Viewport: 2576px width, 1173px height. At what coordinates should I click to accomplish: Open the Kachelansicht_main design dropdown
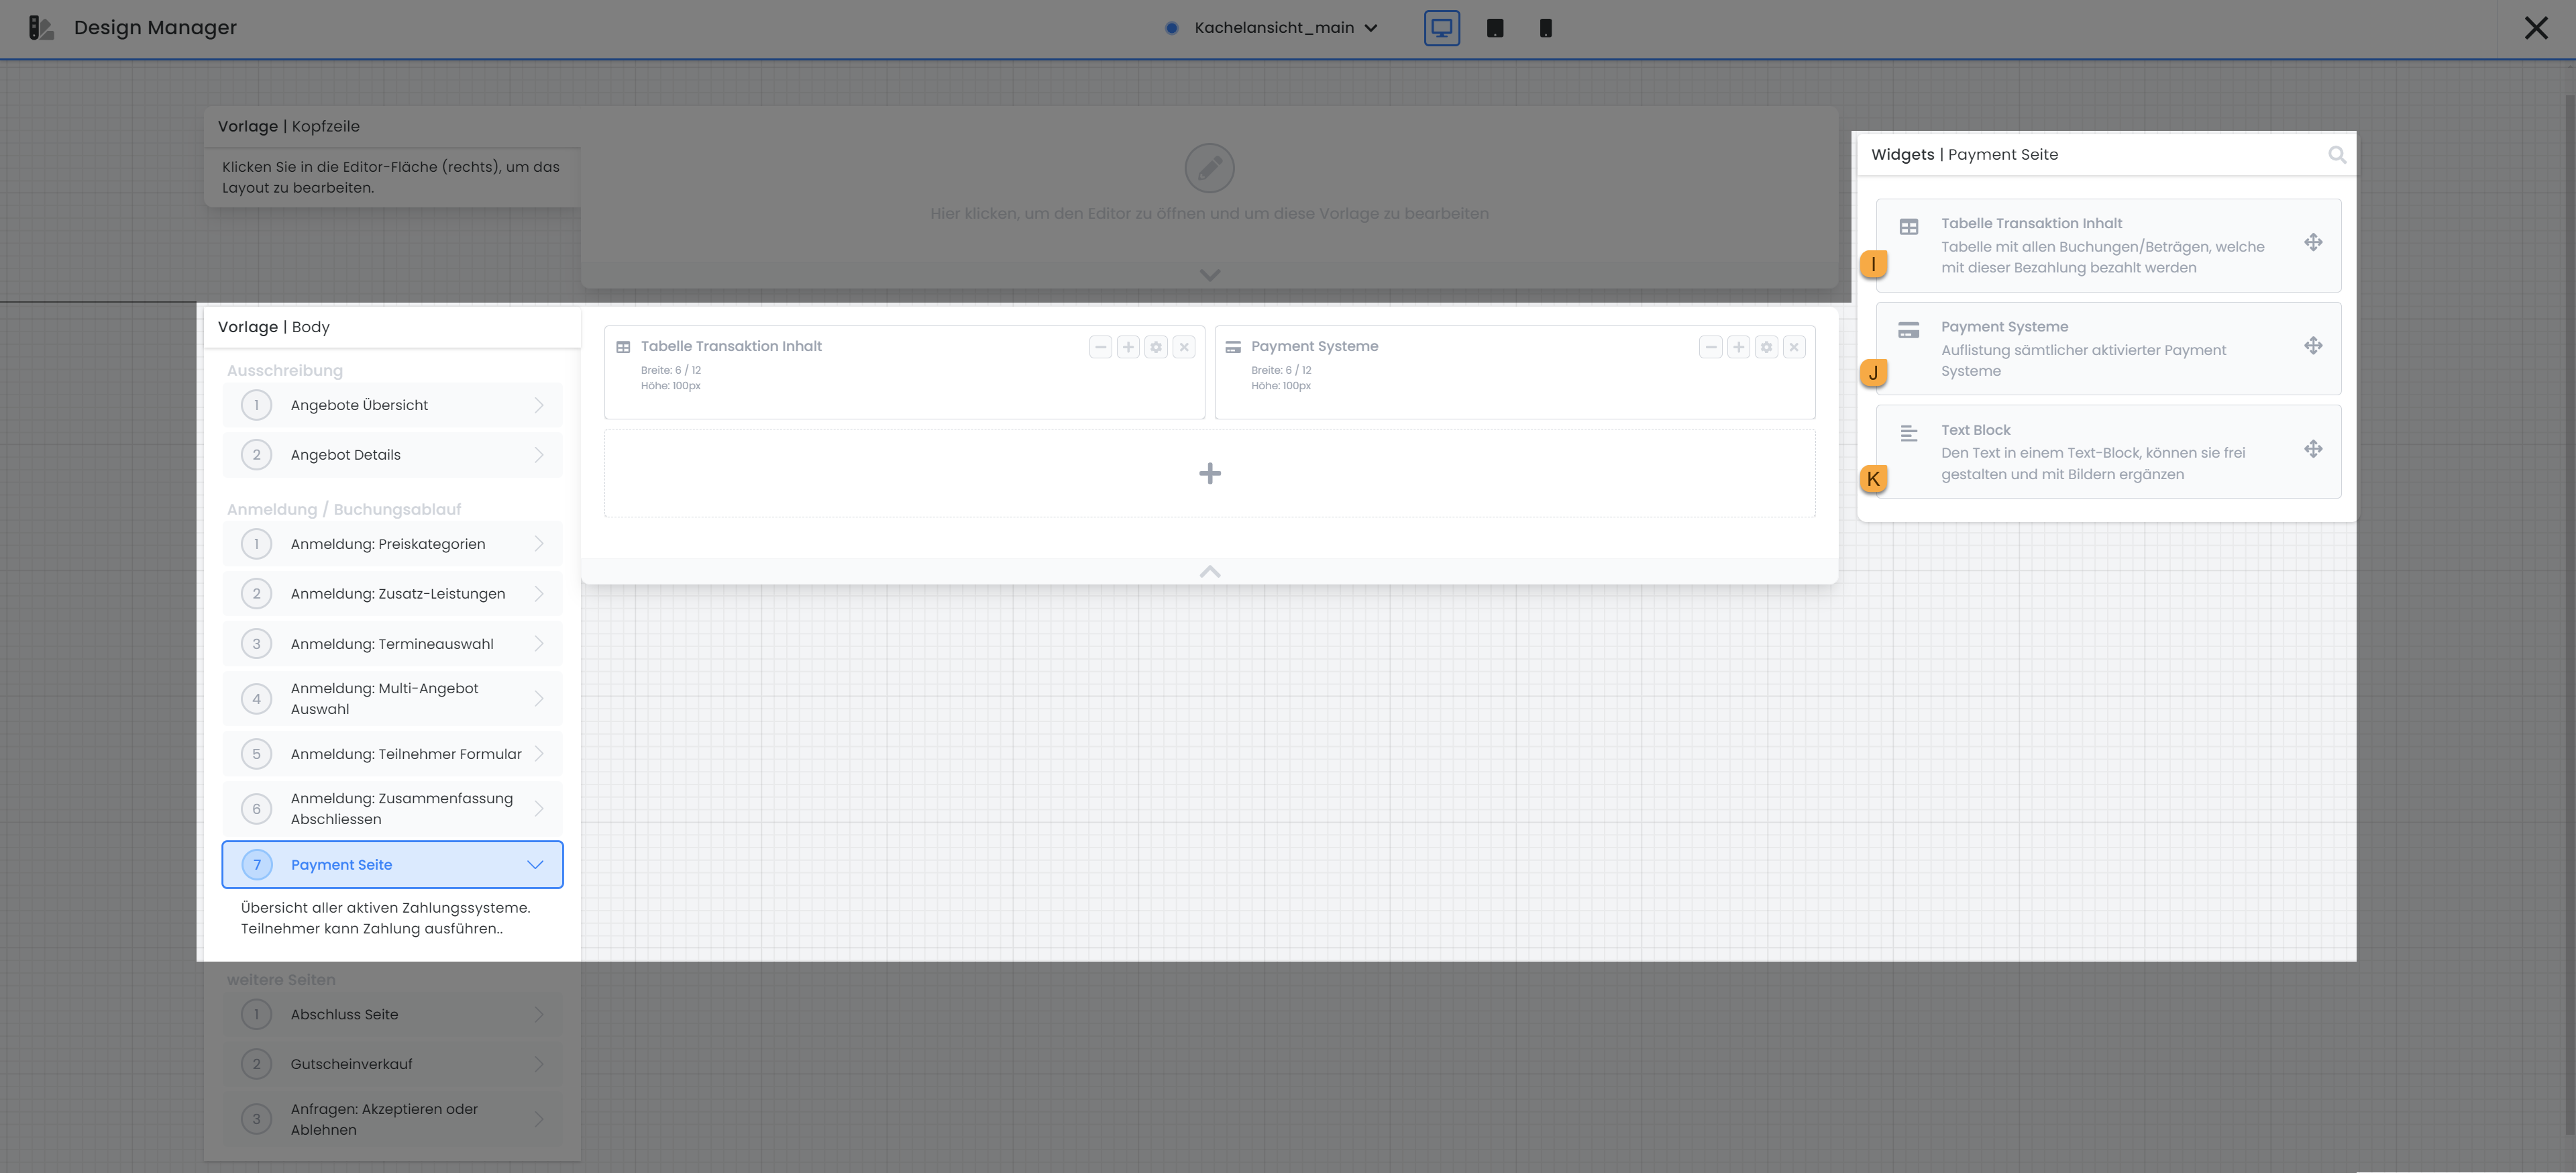point(1284,28)
